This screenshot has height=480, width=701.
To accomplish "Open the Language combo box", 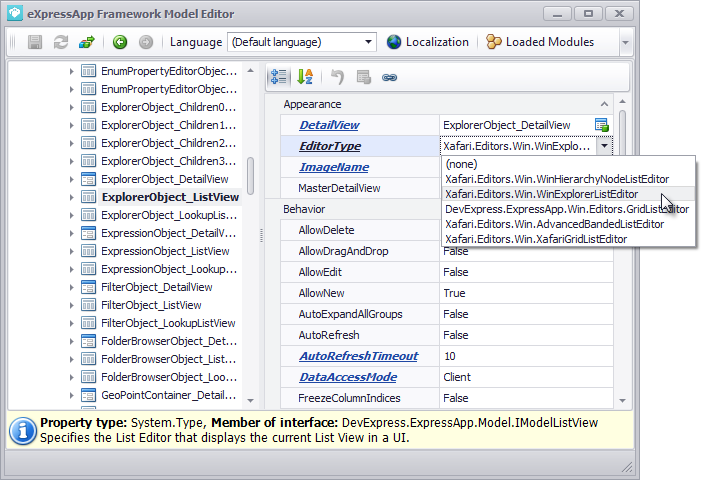I will (x=302, y=42).
